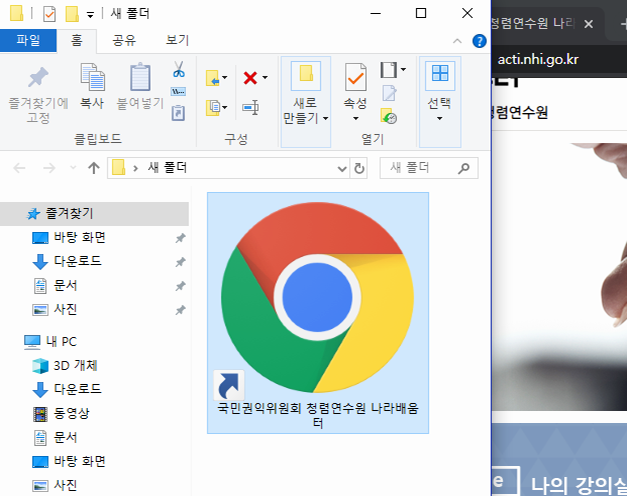Expand the Copy to dropdown arrow
The width and height of the screenshot is (627, 496).
[225, 107]
